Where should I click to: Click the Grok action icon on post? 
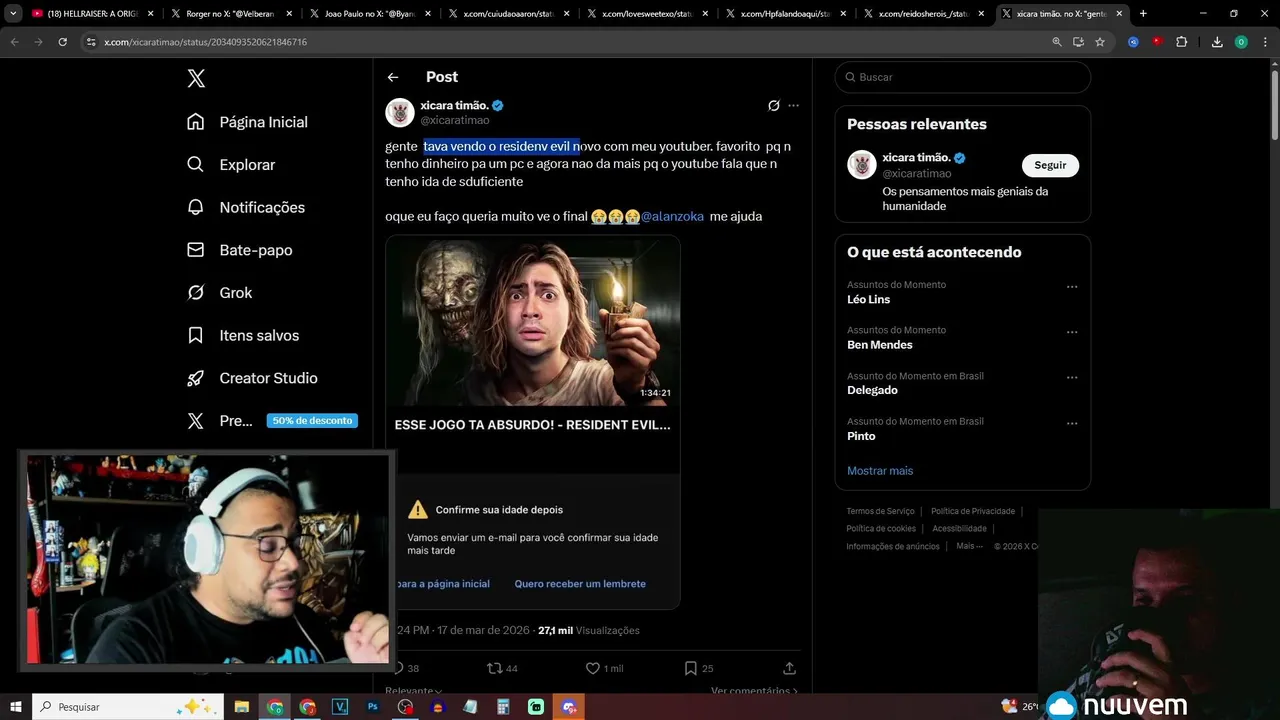click(x=773, y=105)
